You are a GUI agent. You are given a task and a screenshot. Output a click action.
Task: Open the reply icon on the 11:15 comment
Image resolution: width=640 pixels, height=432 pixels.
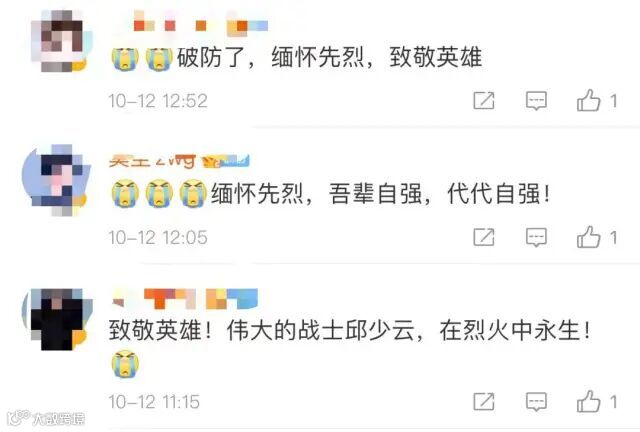[536, 402]
